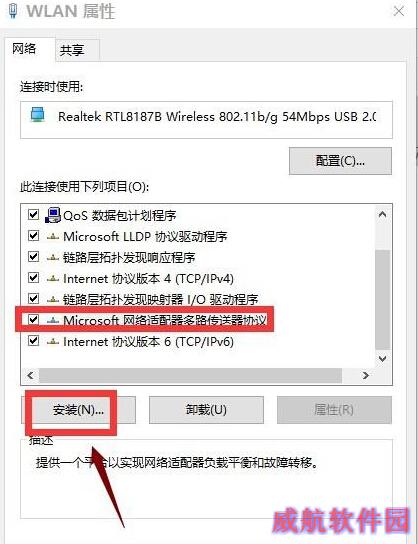Screen dimensions: 418x544
Task: Toggle the Internet 协议版本 4 (TCP/IPv4) checkbox
Action: [33, 278]
